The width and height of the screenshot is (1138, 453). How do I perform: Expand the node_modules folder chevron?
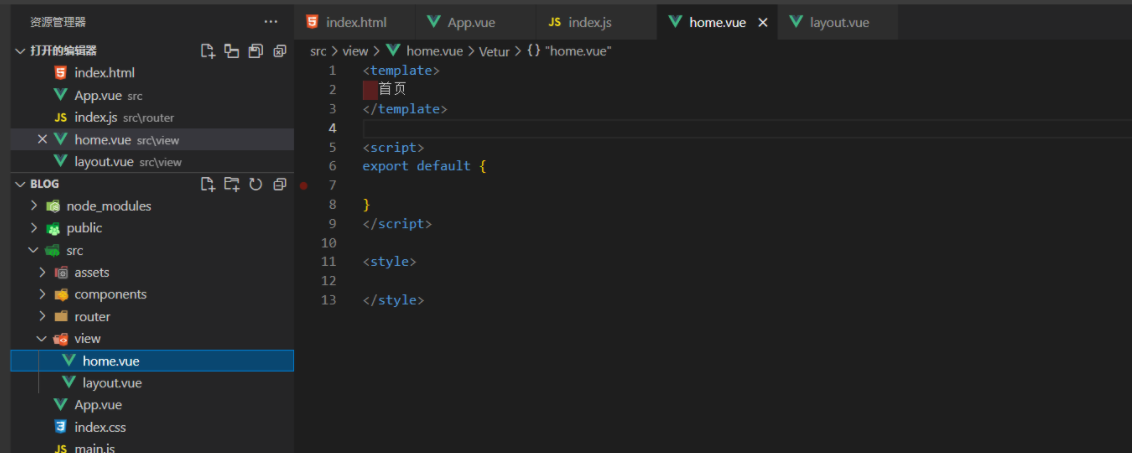(33, 206)
